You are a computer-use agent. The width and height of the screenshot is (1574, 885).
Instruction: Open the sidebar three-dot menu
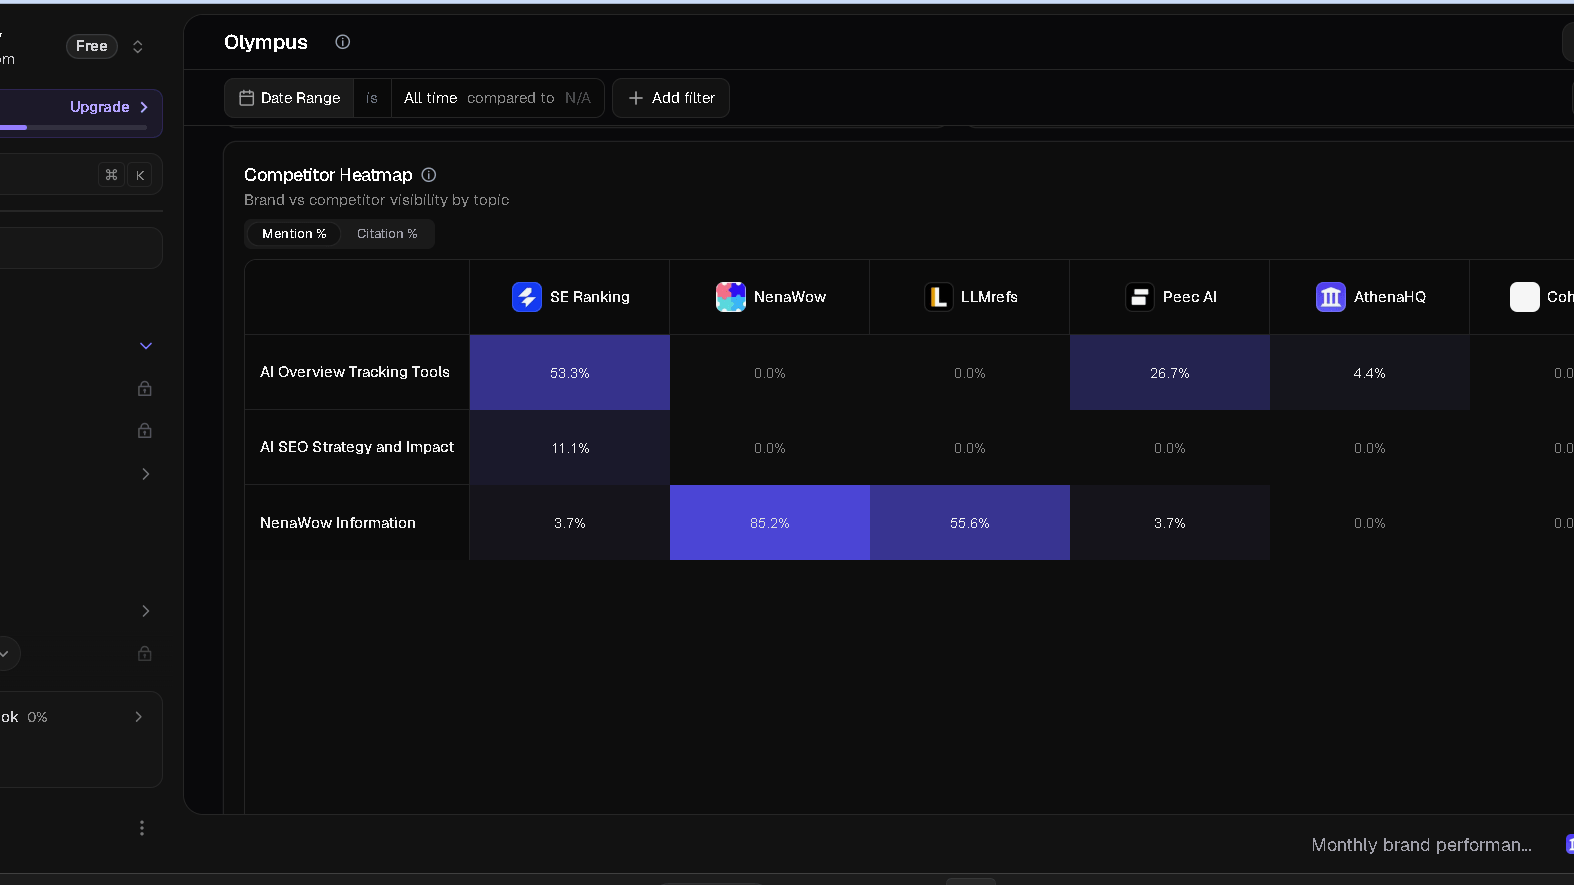pyautogui.click(x=142, y=828)
